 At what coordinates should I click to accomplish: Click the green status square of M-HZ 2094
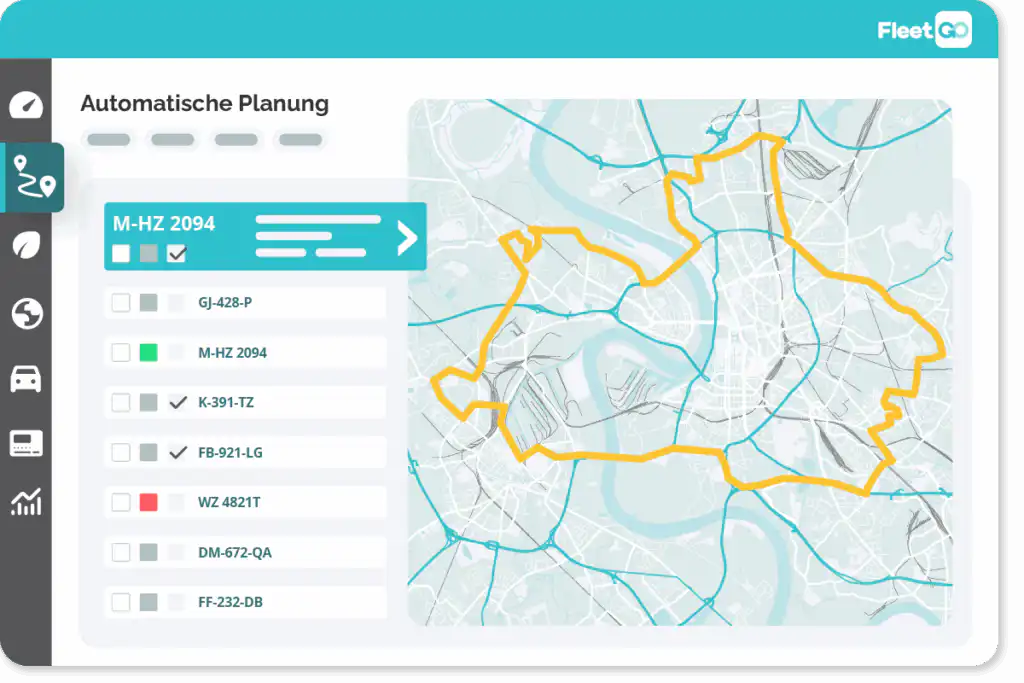(x=149, y=353)
